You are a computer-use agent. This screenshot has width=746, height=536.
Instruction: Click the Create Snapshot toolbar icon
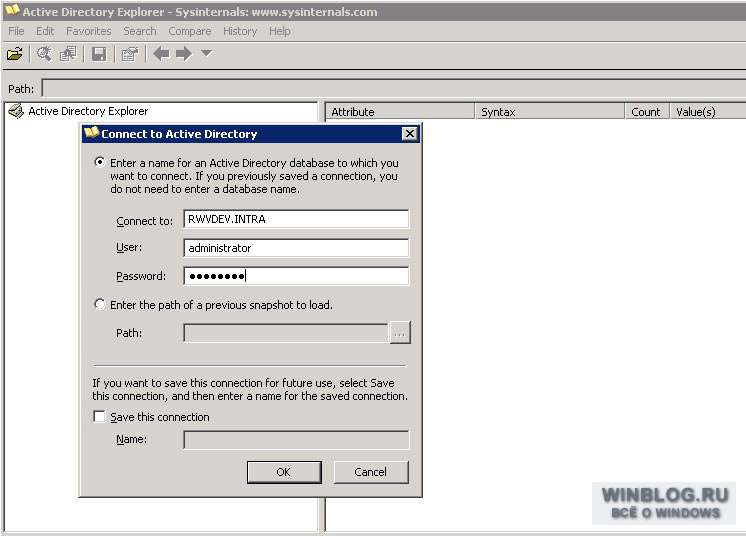click(68, 54)
